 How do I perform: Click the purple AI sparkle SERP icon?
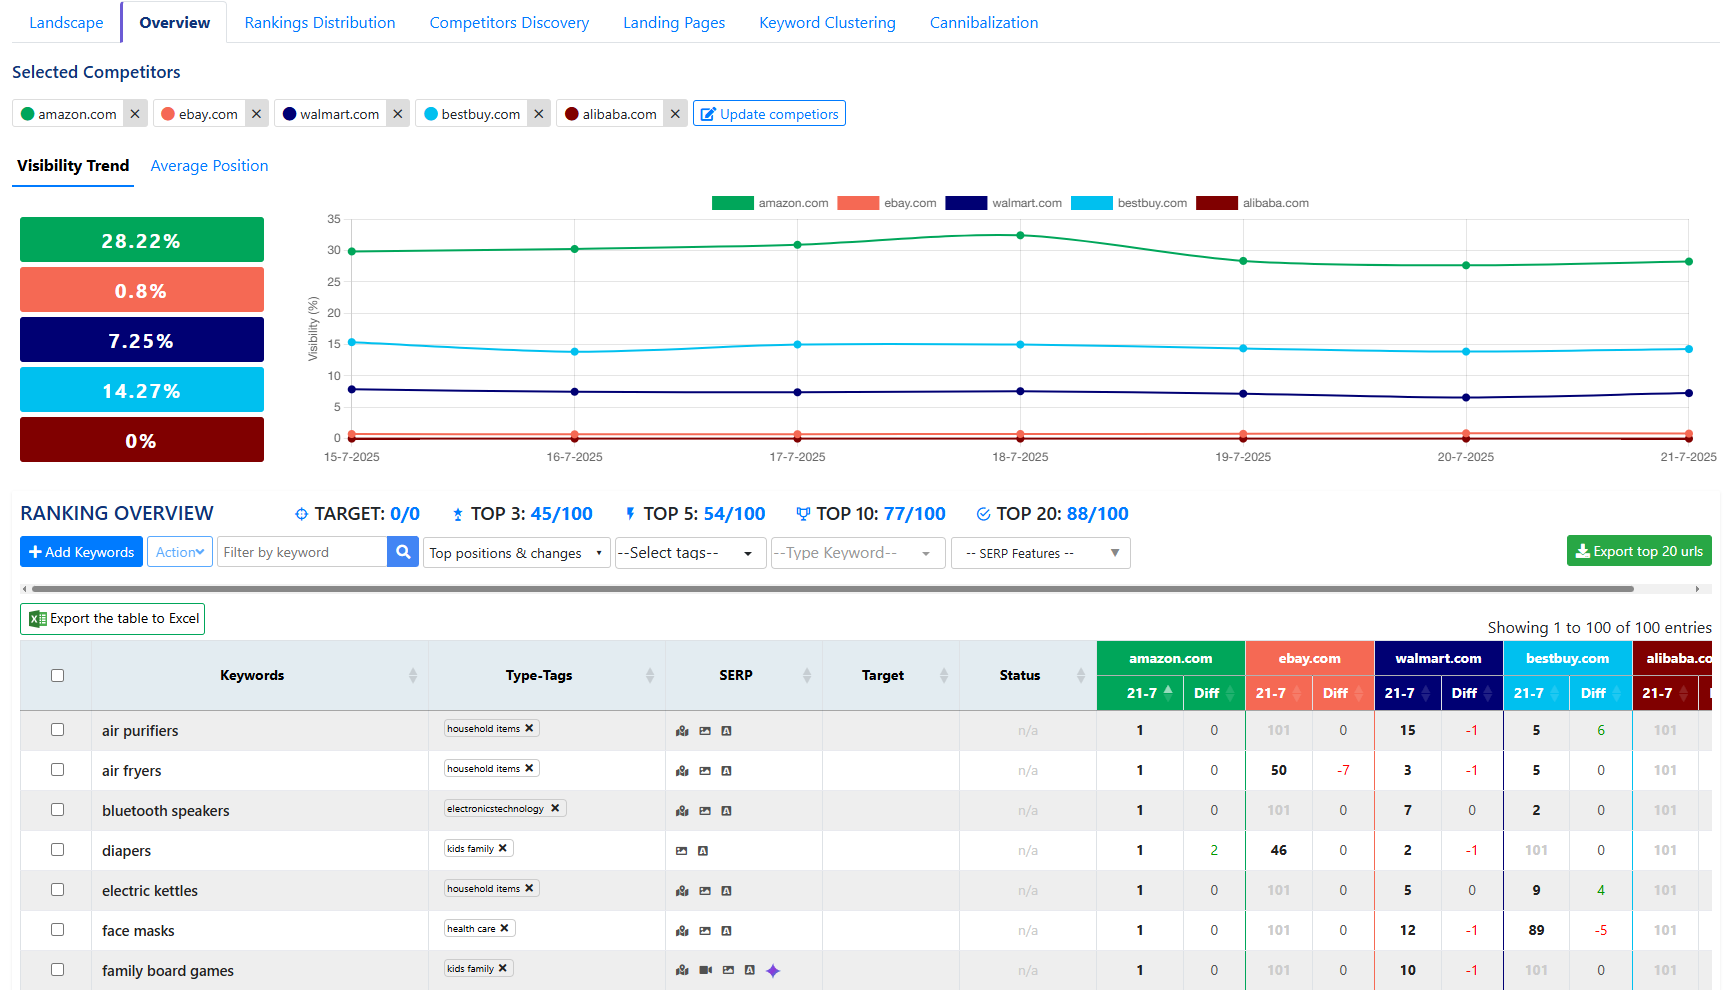773,970
